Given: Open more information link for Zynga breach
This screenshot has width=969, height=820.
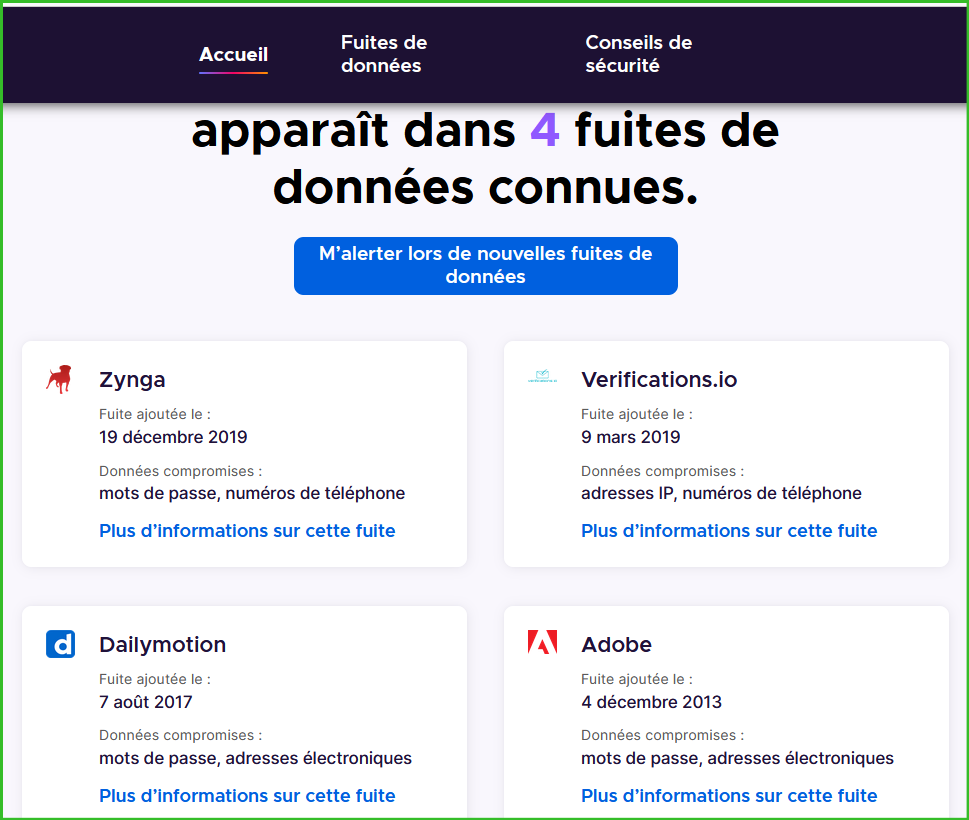Looking at the screenshot, I should (x=247, y=531).
